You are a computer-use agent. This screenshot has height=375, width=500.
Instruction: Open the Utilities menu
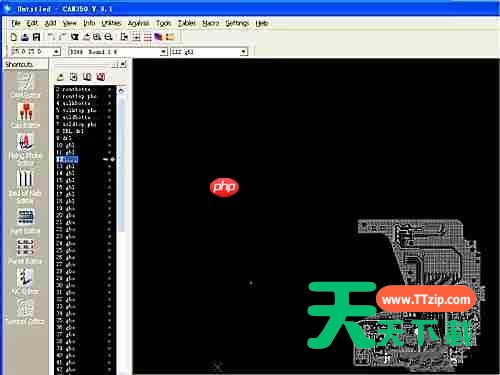[111, 23]
